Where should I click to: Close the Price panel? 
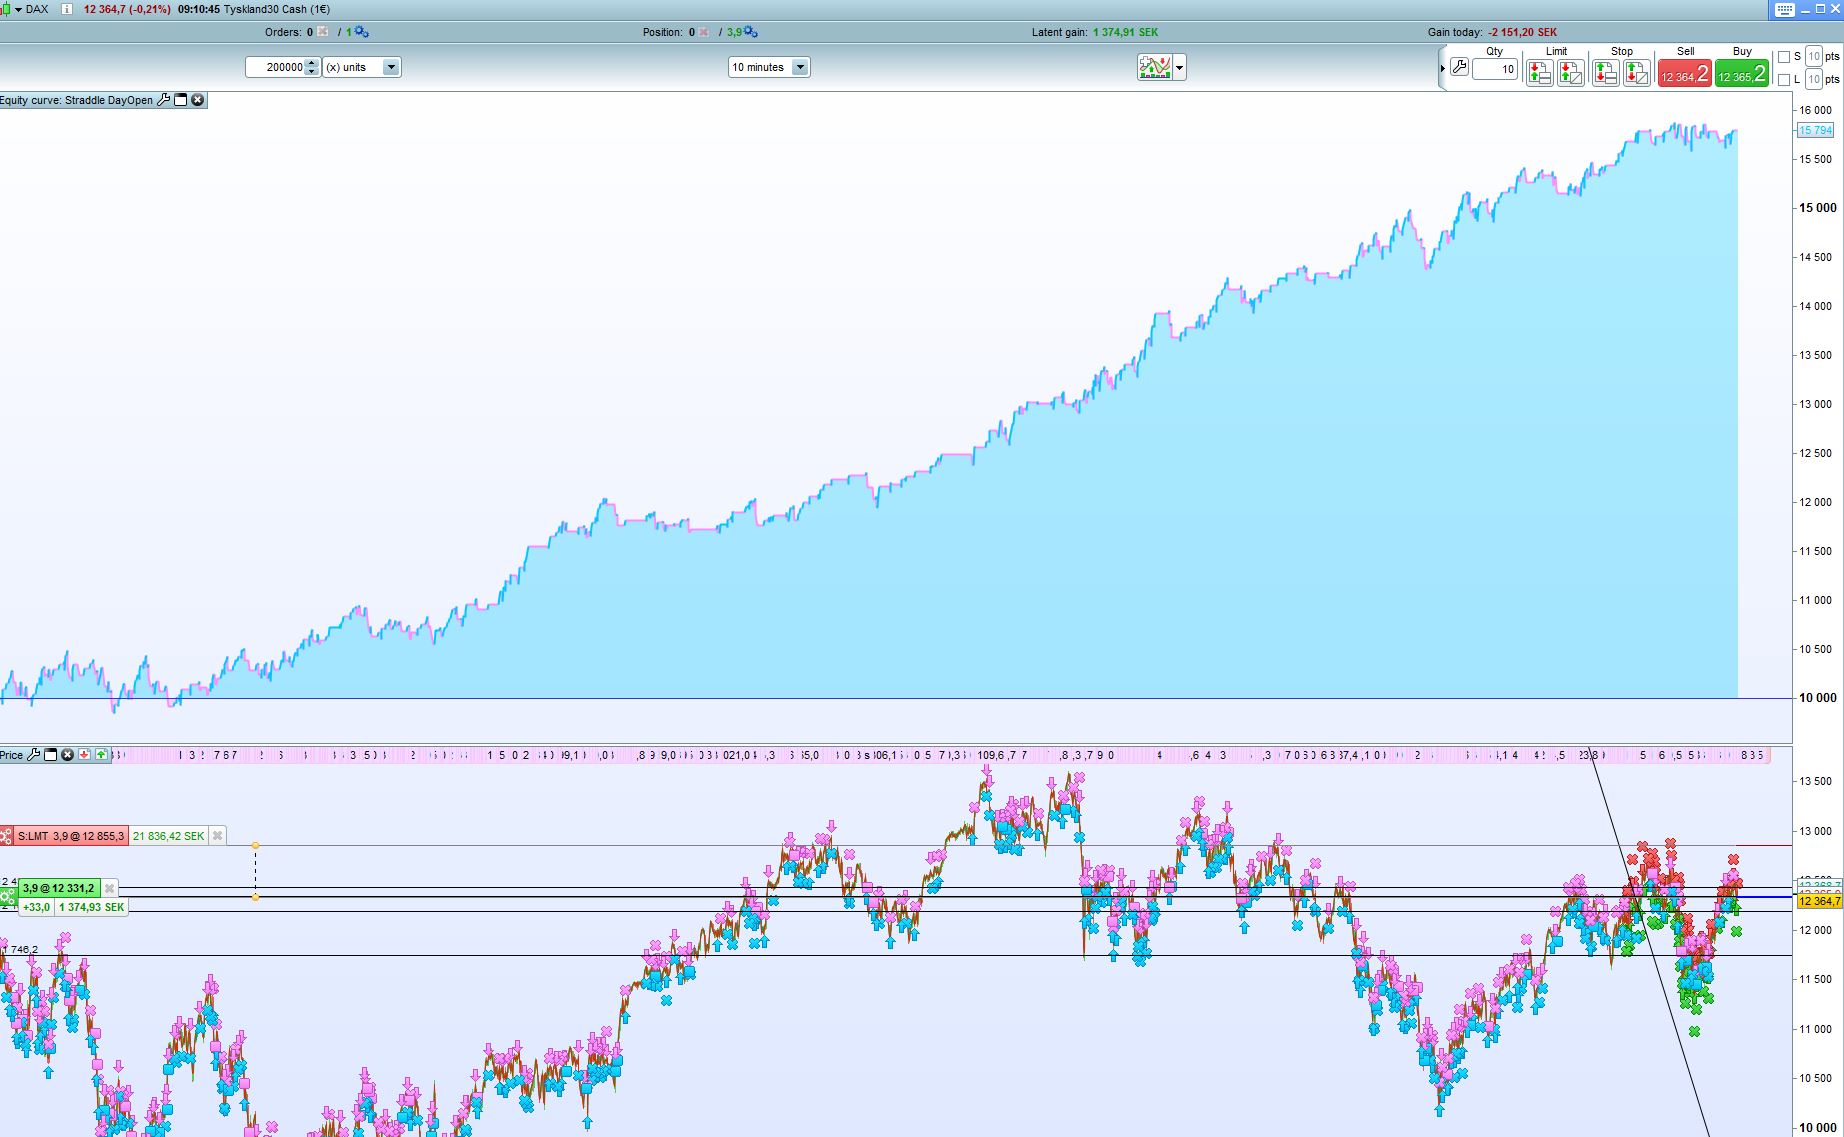click(x=67, y=755)
